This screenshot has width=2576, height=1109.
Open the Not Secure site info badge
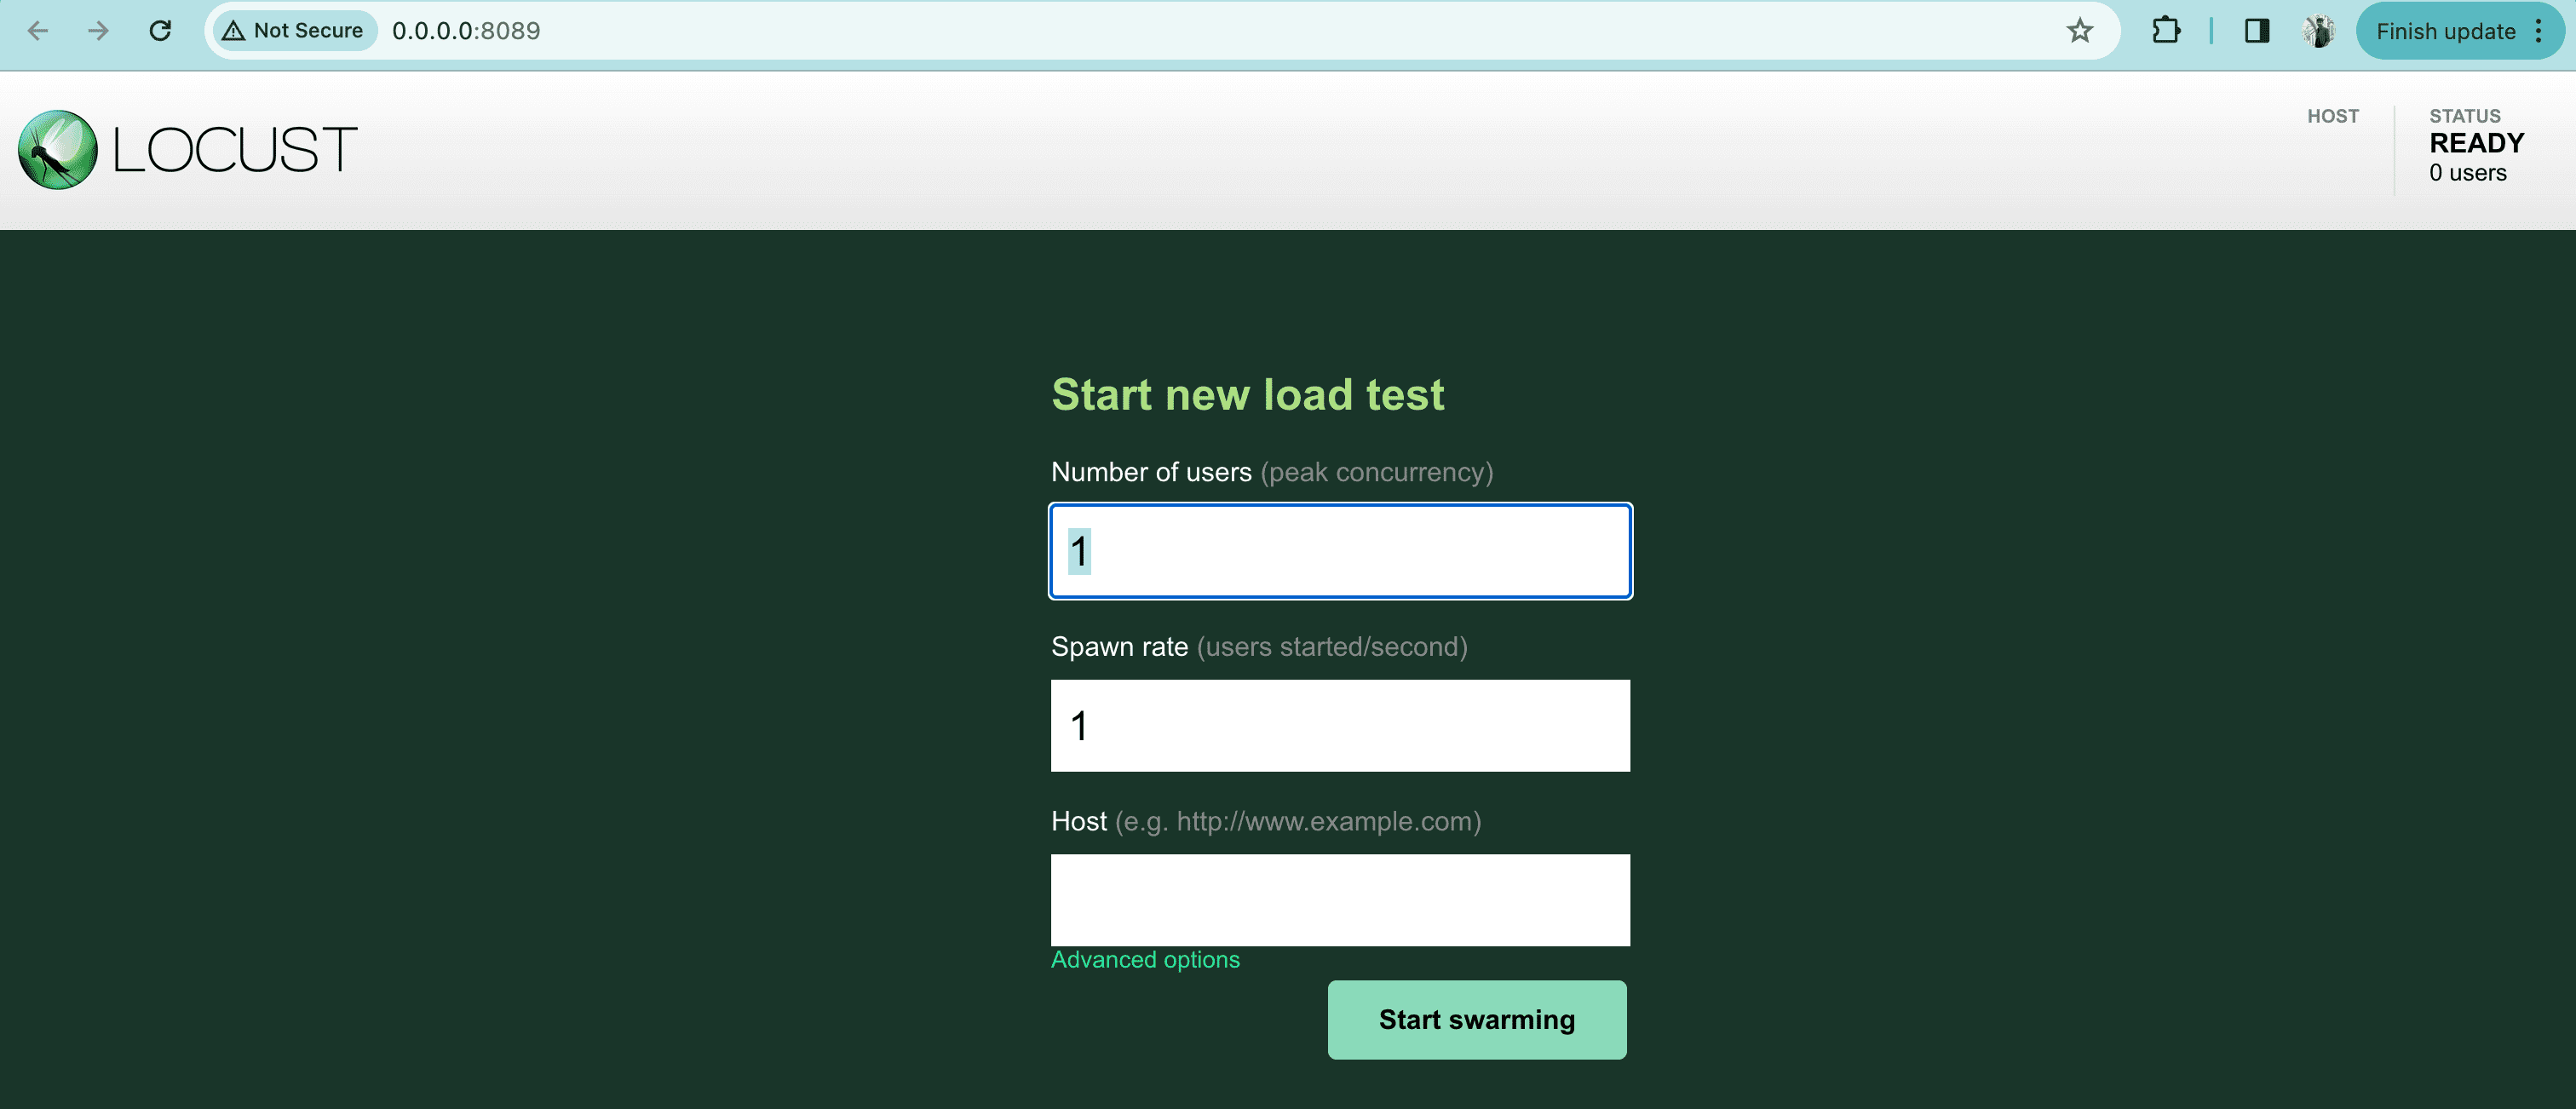point(294,31)
